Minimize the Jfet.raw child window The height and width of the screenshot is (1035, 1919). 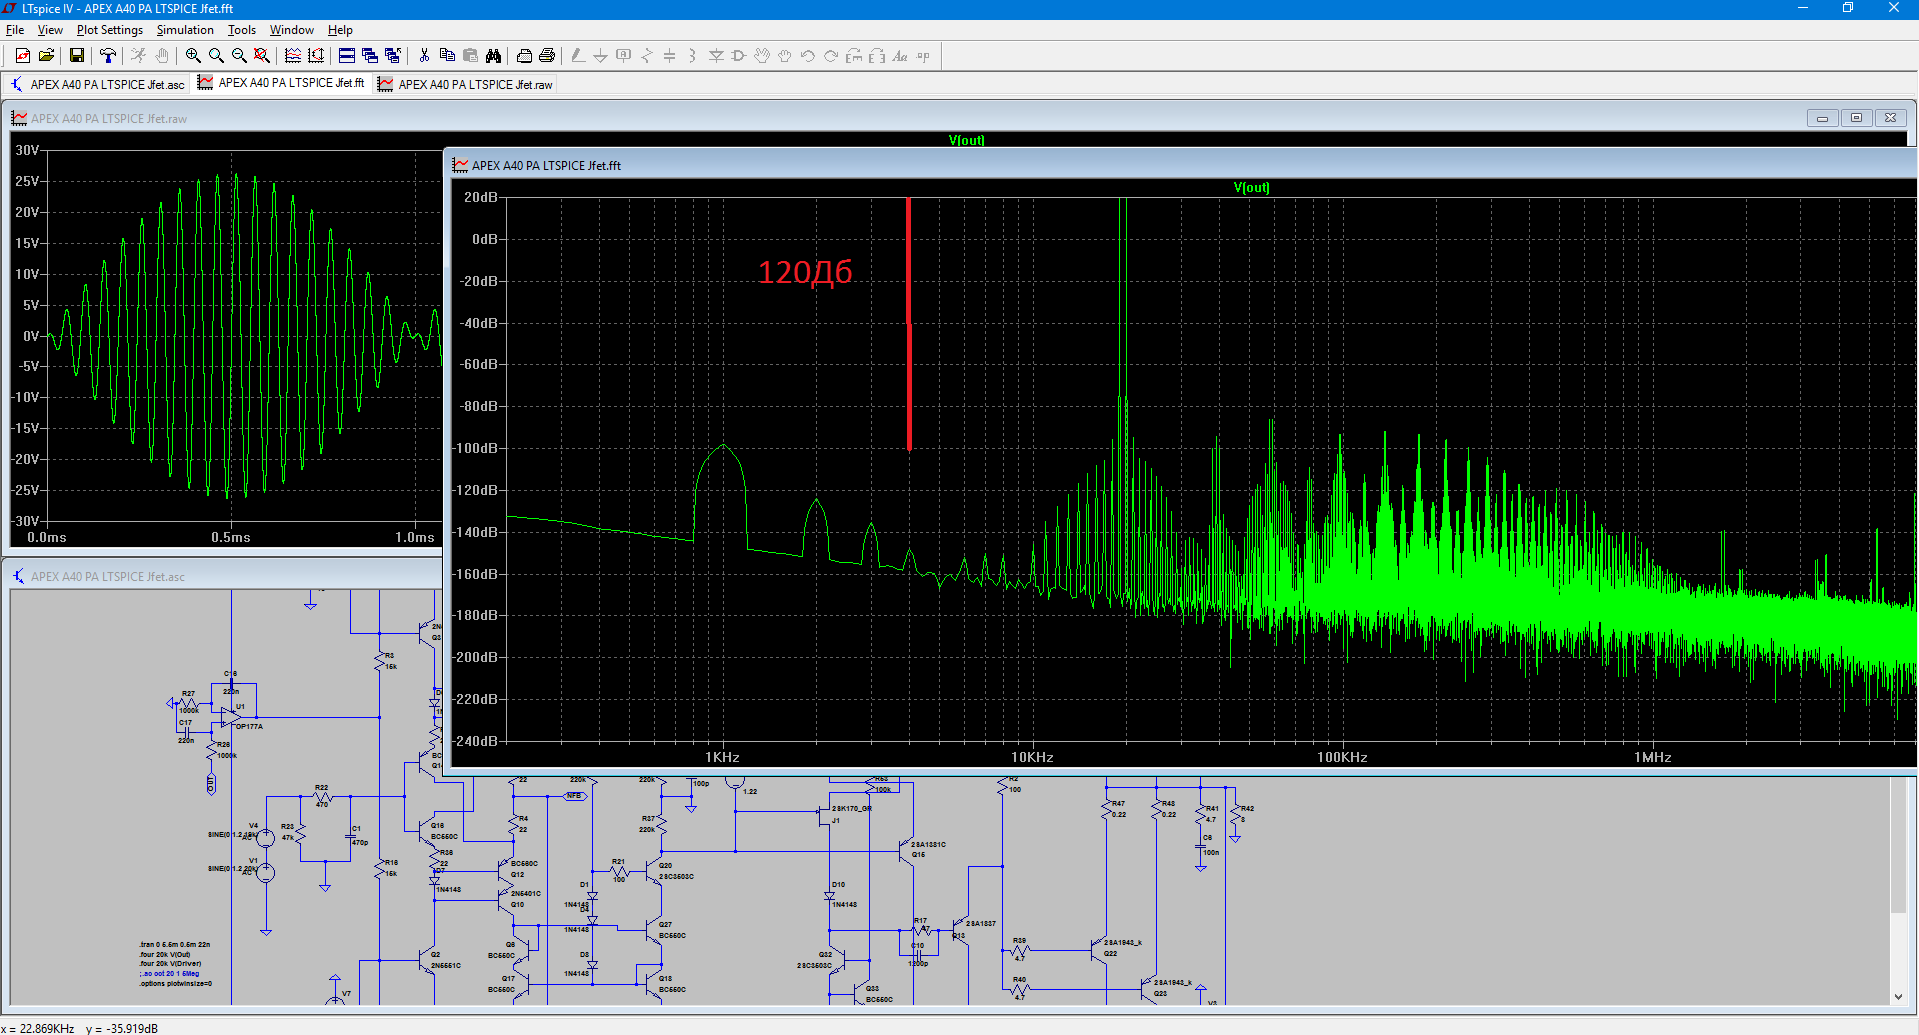point(1822,118)
